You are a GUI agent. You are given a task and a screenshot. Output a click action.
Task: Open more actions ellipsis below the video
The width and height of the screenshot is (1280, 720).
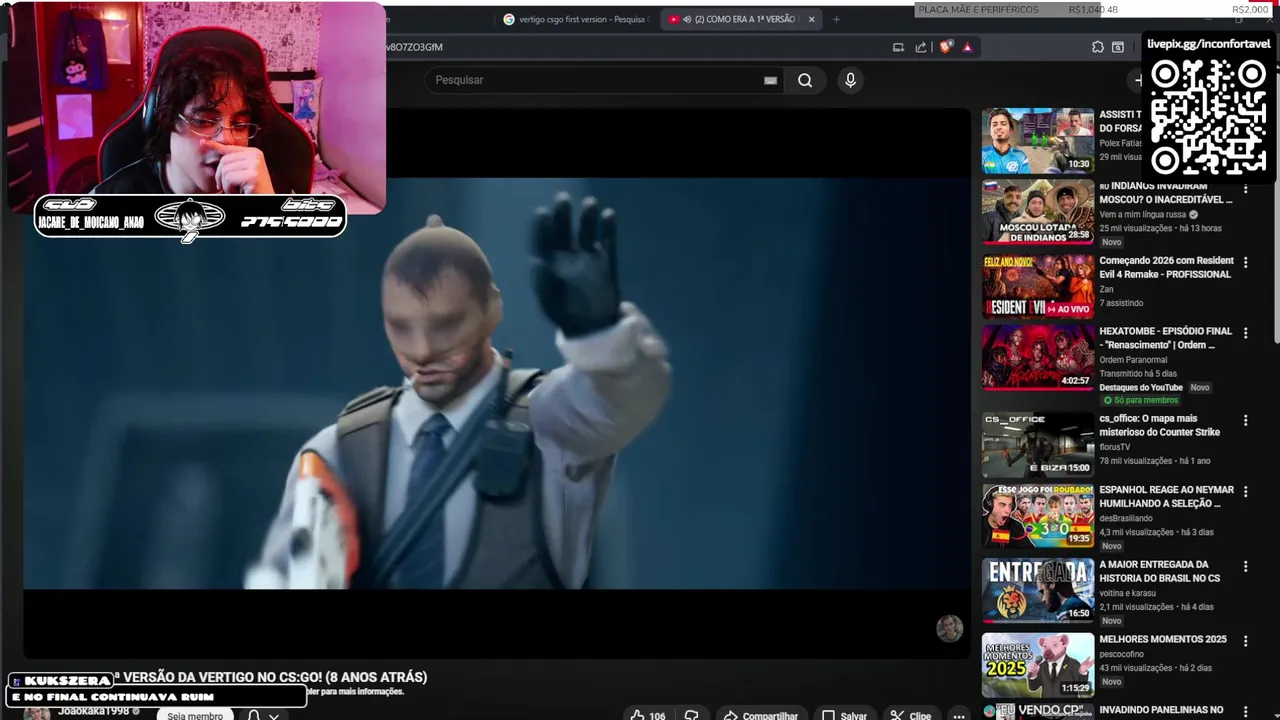(959, 715)
